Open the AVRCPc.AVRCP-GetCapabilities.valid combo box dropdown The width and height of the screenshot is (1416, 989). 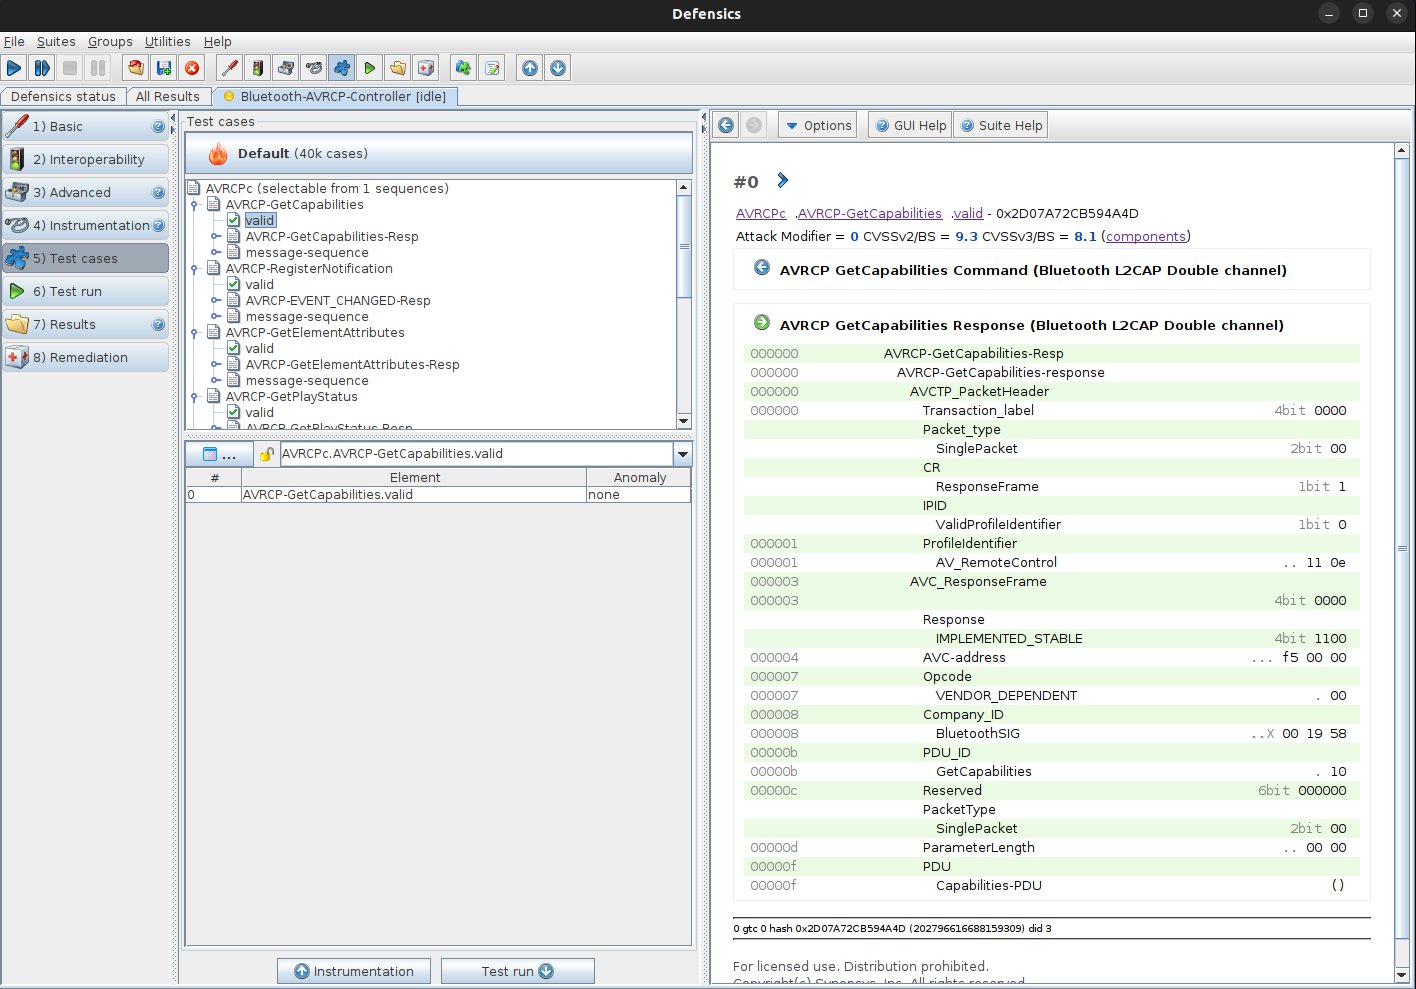682,454
